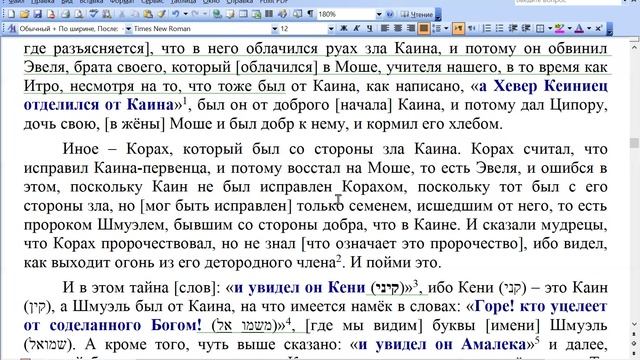Open line spacing dropdown arrow
This screenshot has height=360, width=640.
point(446,28)
